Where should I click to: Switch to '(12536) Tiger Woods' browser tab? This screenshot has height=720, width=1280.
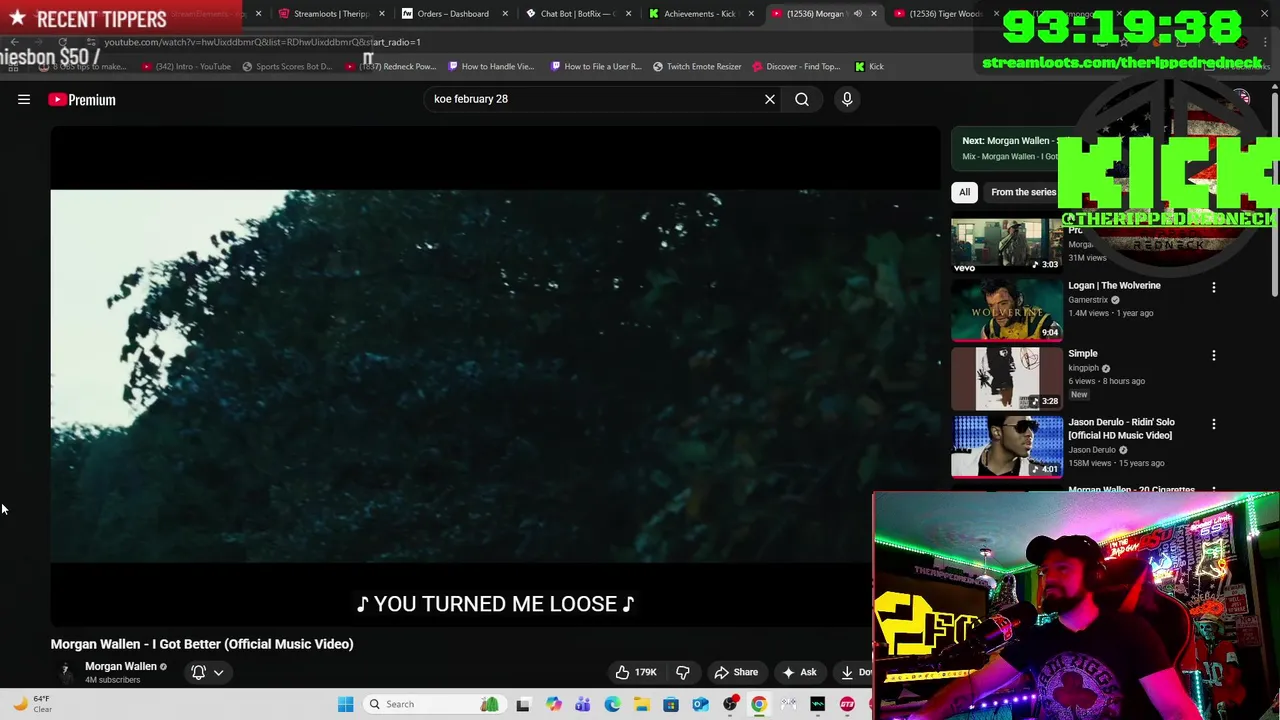point(944,14)
